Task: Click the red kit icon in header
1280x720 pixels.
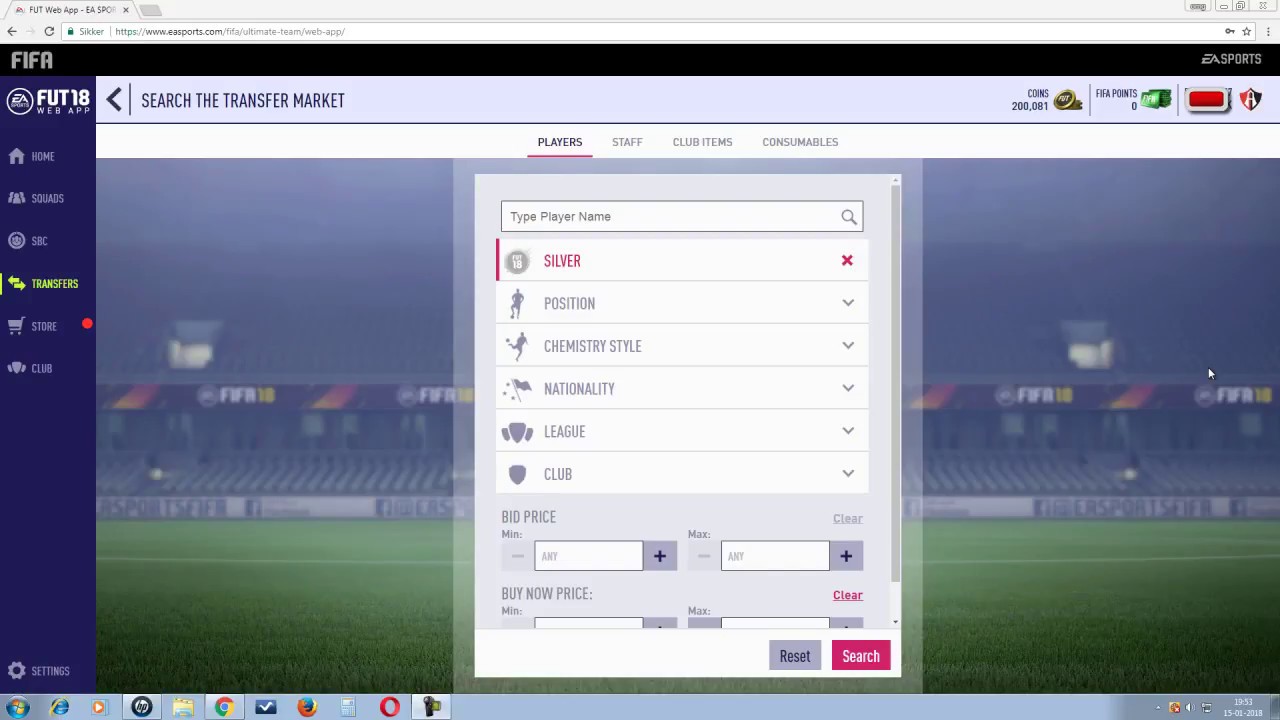Action: pyautogui.click(x=1207, y=100)
